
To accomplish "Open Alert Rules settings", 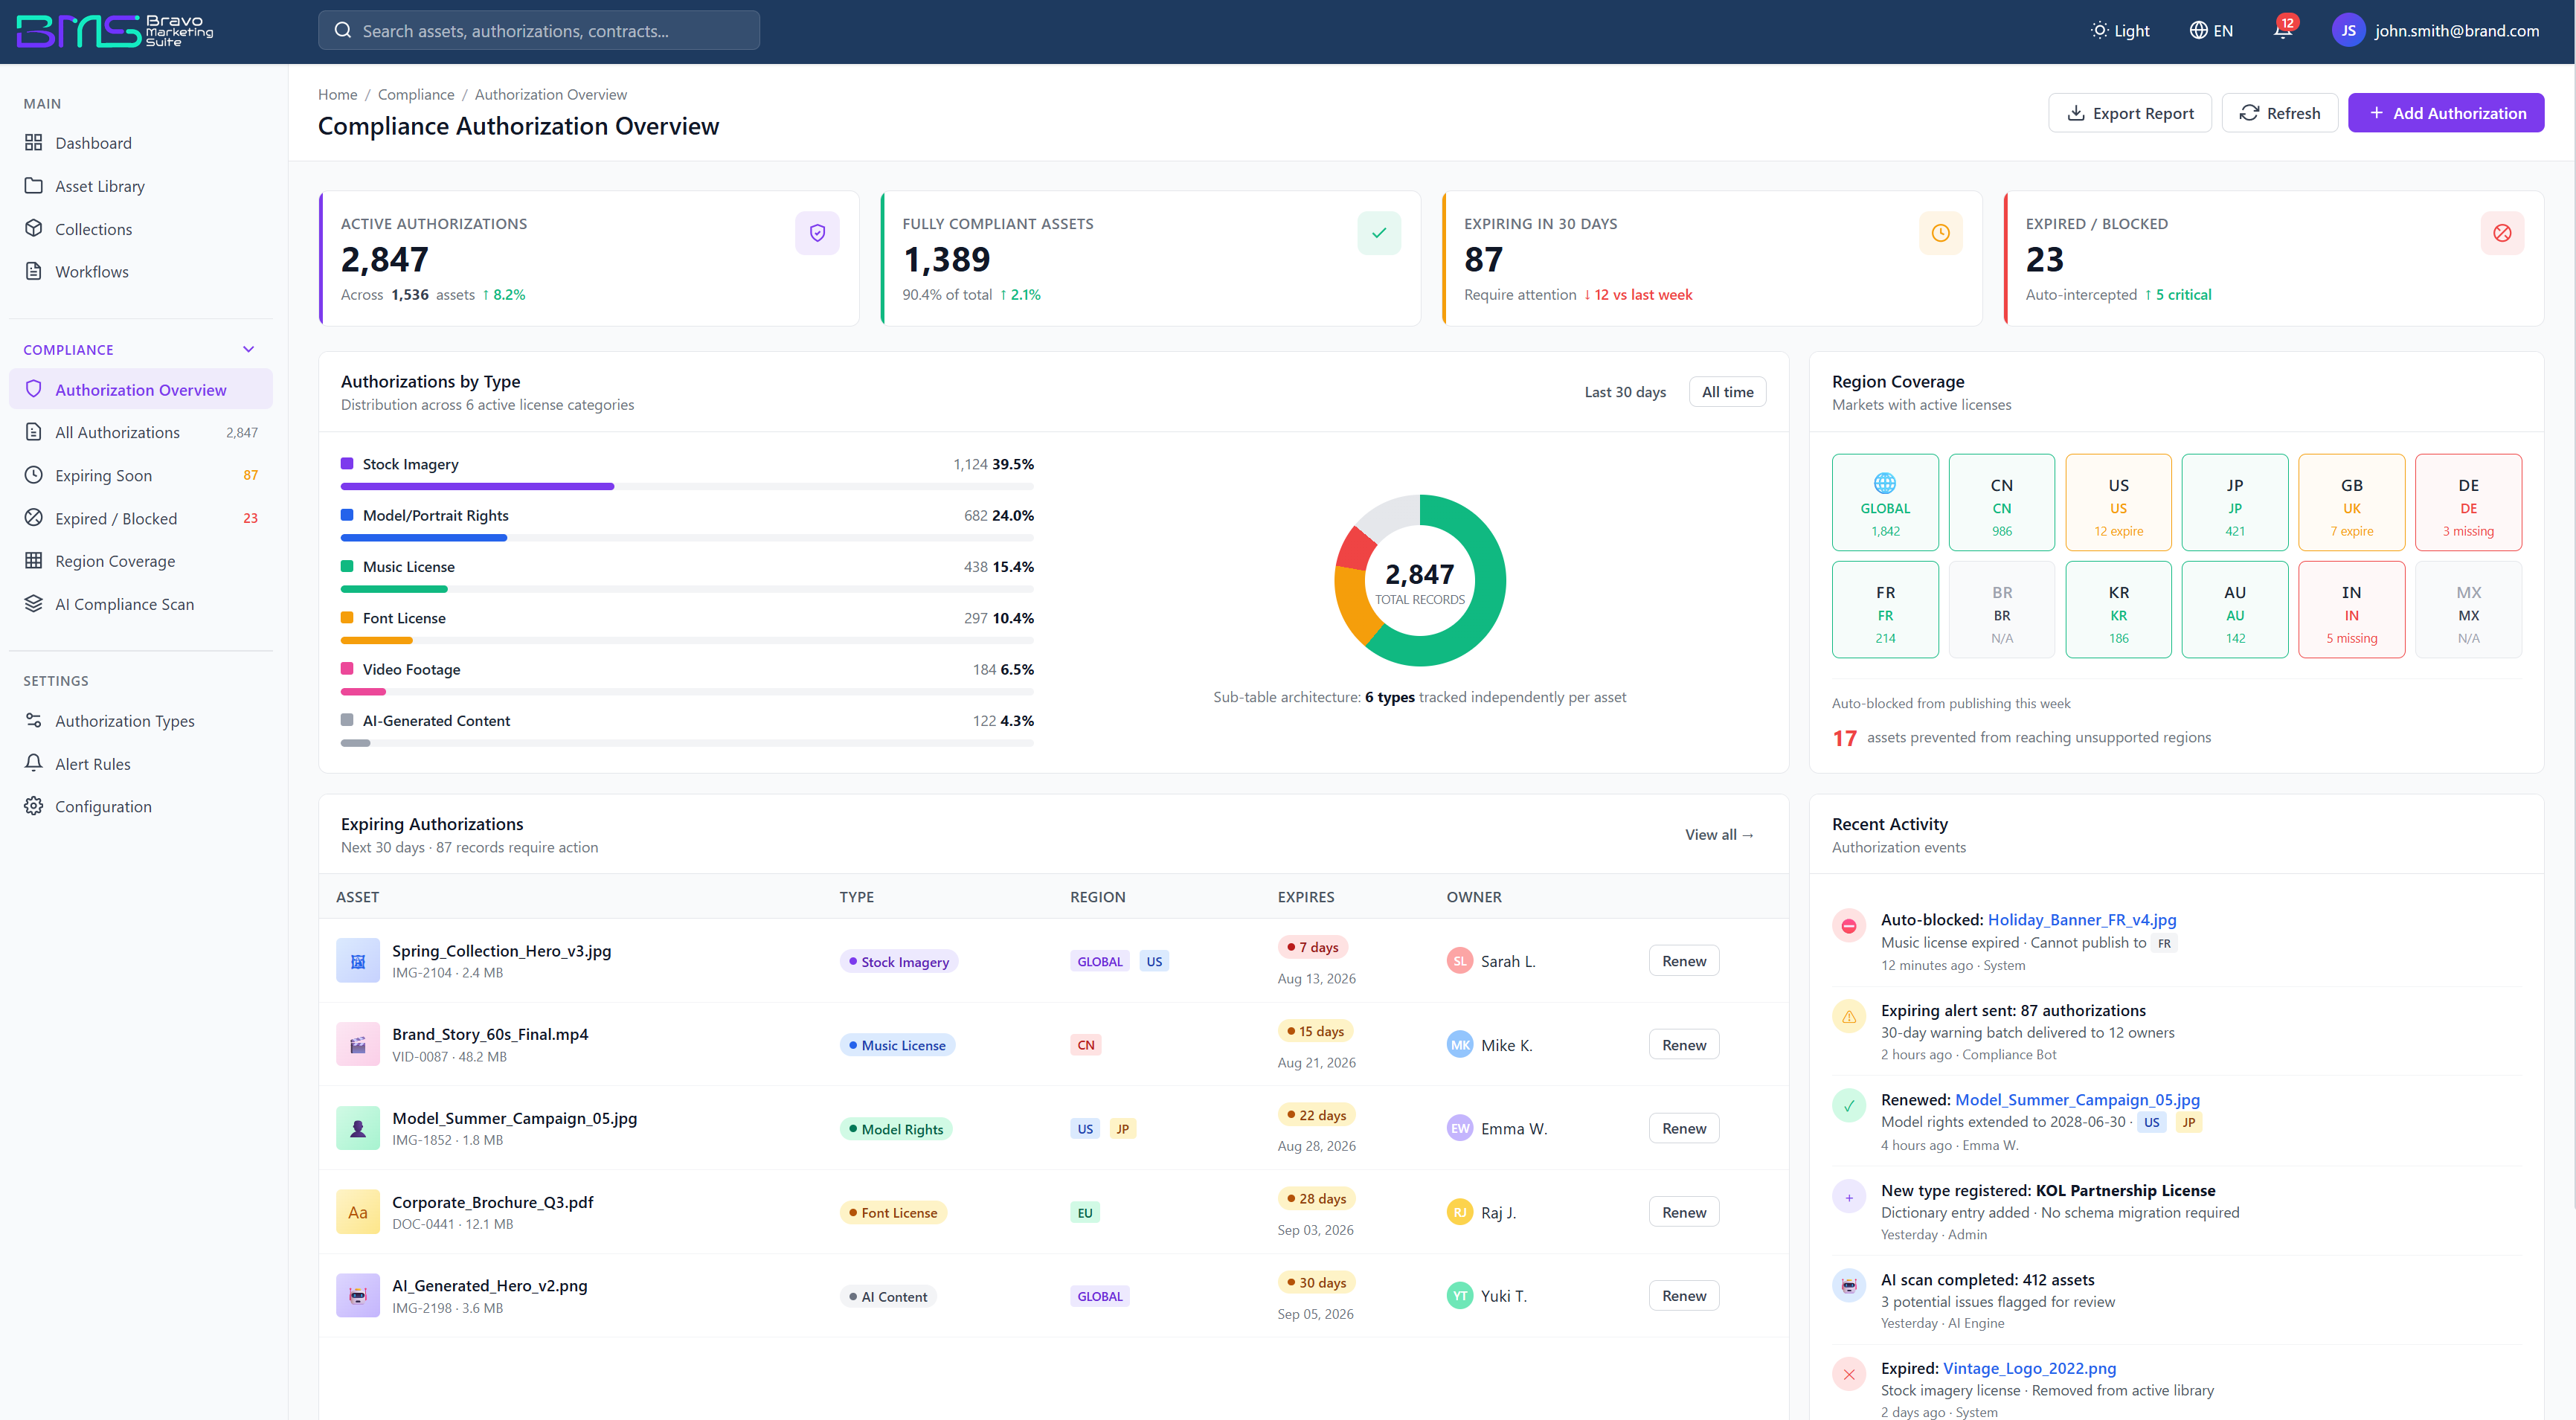I will [141, 764].
